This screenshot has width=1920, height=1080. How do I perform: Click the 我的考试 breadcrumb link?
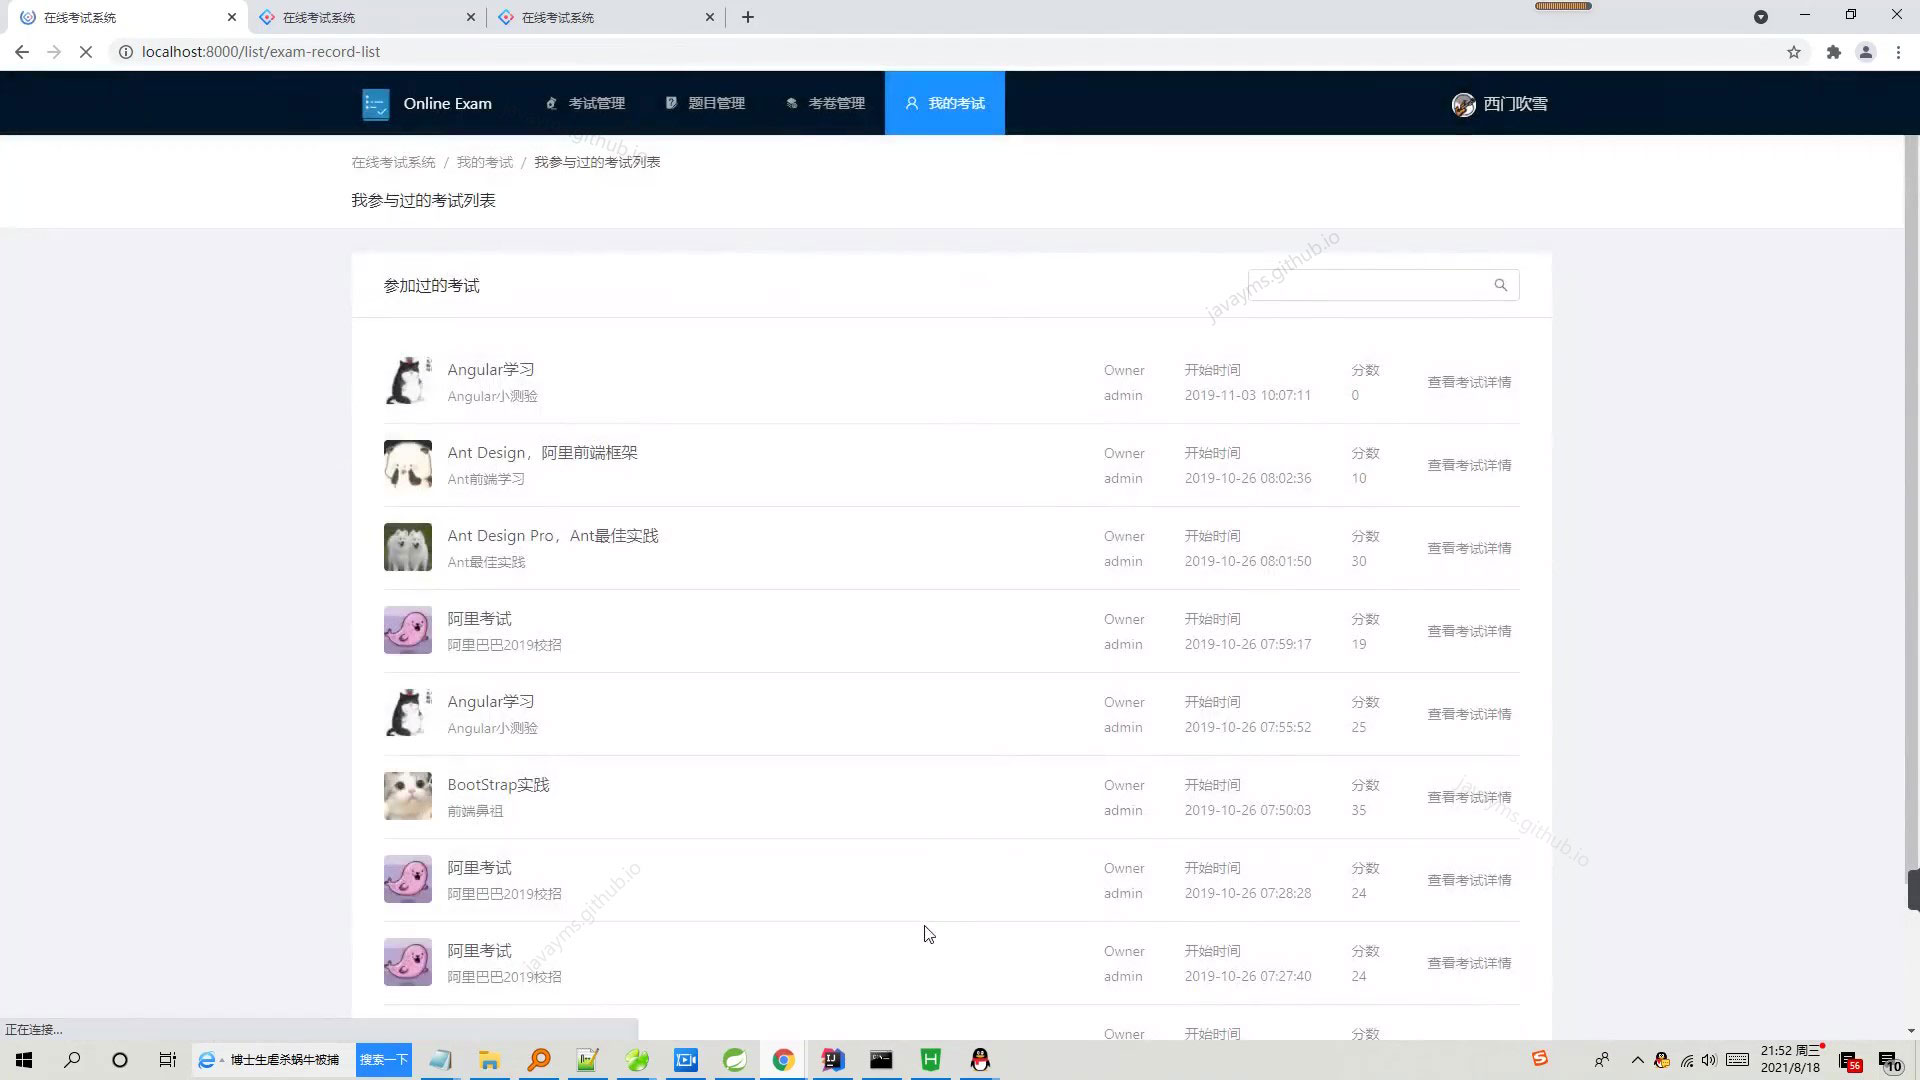tap(484, 161)
